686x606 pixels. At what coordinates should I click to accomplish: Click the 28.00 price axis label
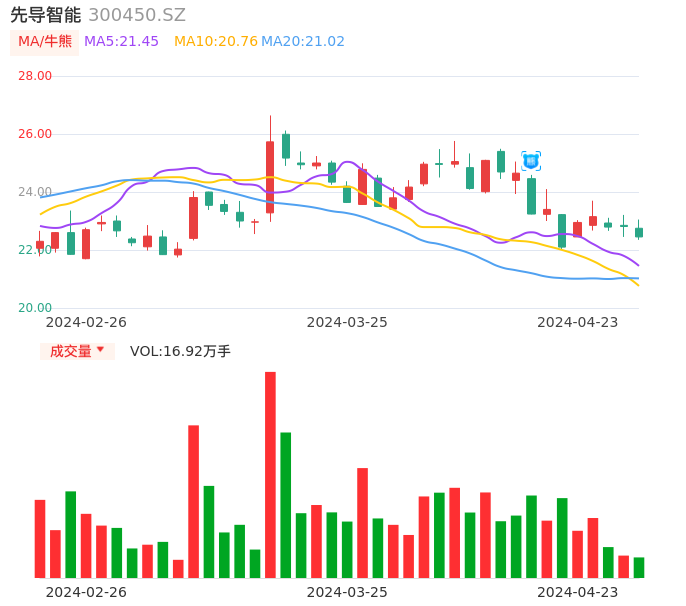click(35, 76)
